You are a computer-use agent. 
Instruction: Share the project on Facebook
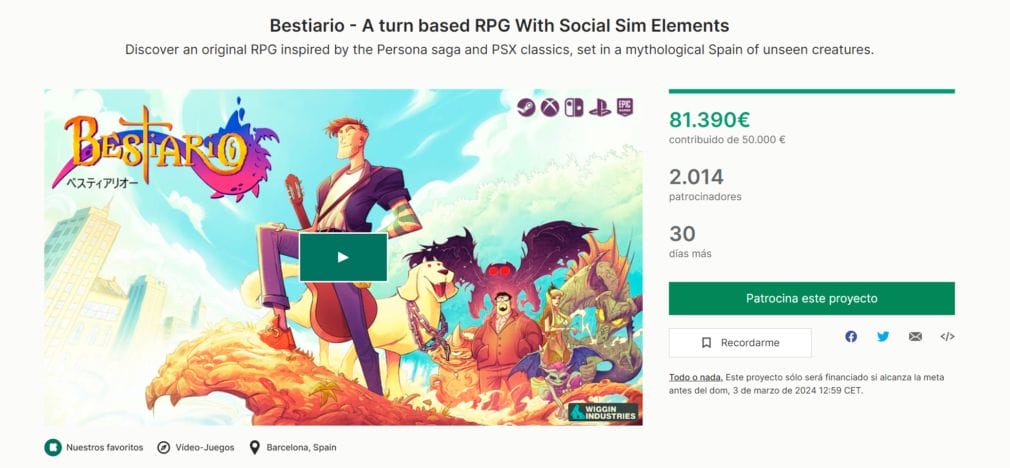click(x=851, y=337)
